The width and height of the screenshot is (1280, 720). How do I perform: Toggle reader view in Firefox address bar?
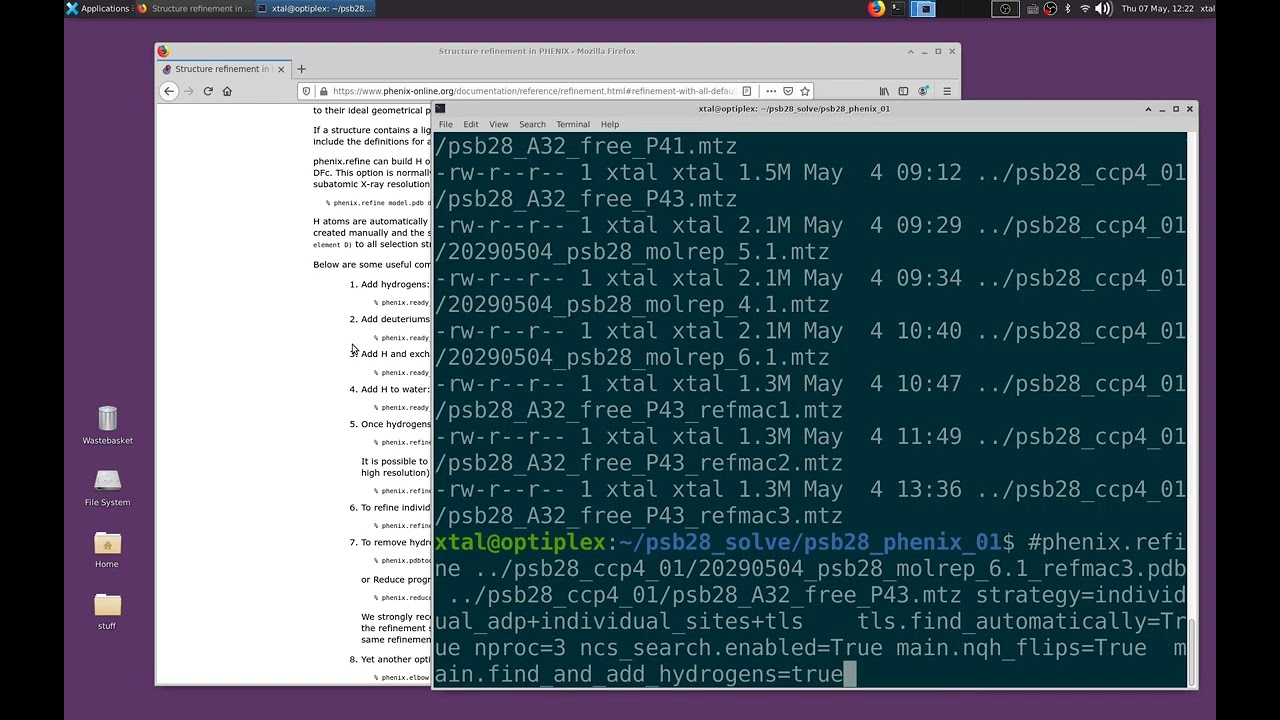[747, 91]
